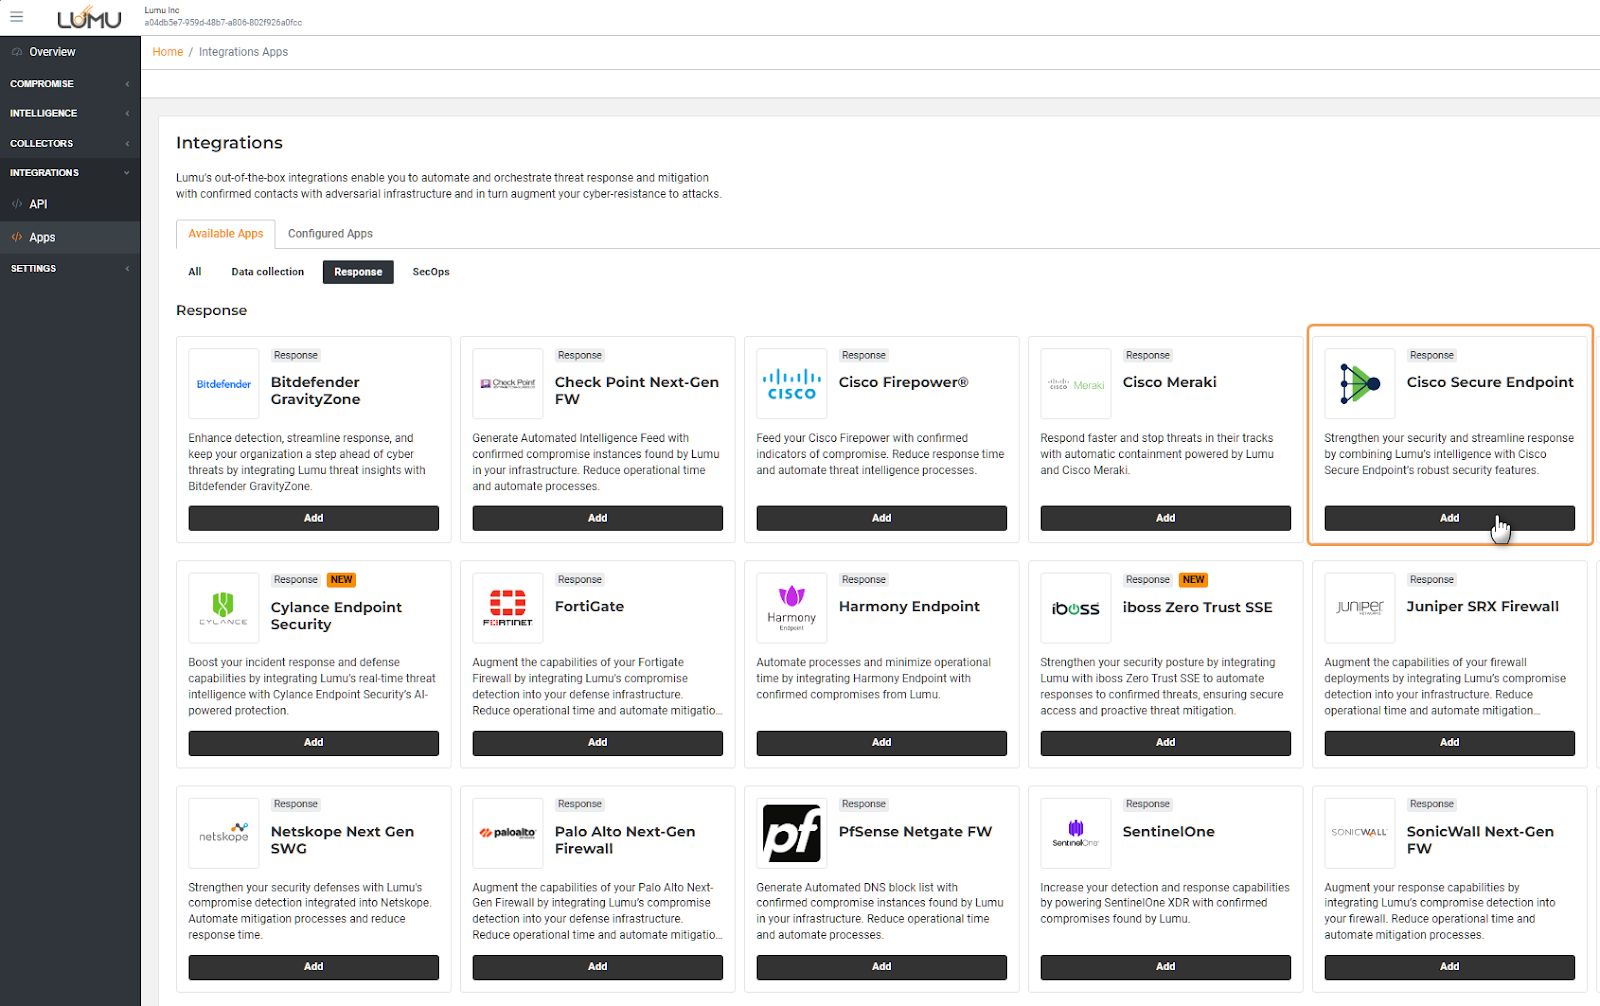Switch to the Configured Apps tab
Image resolution: width=1600 pixels, height=1006 pixels.
coord(330,234)
